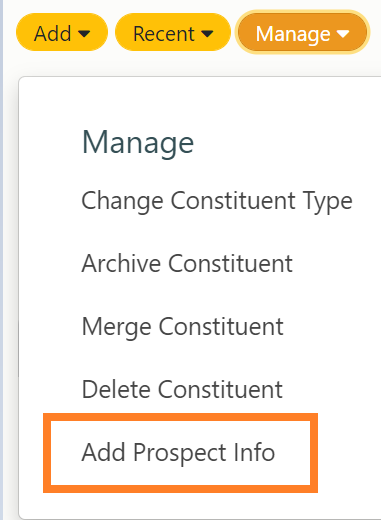The height and width of the screenshot is (520, 381).
Task: Click the yellow Add pill button
Action: [62, 32]
